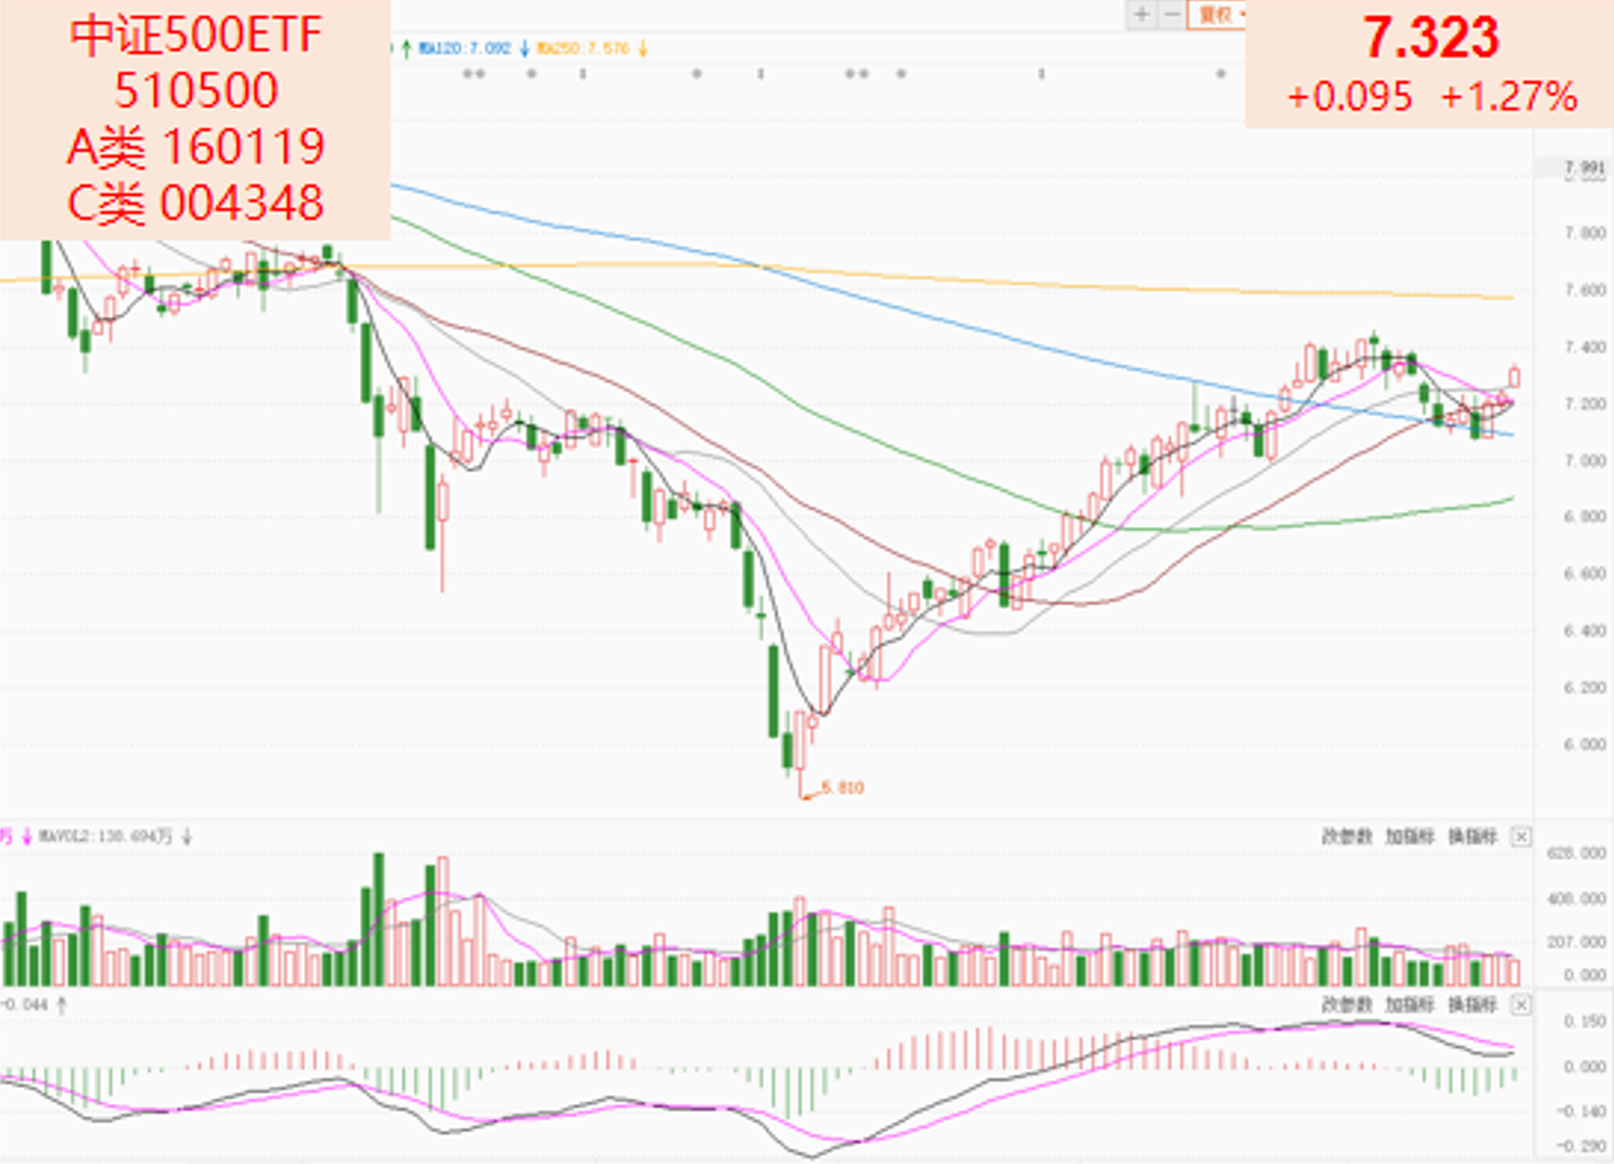Click the 7.991 top price axis label
This screenshot has width=1614, height=1164.
pyautogui.click(x=1585, y=168)
